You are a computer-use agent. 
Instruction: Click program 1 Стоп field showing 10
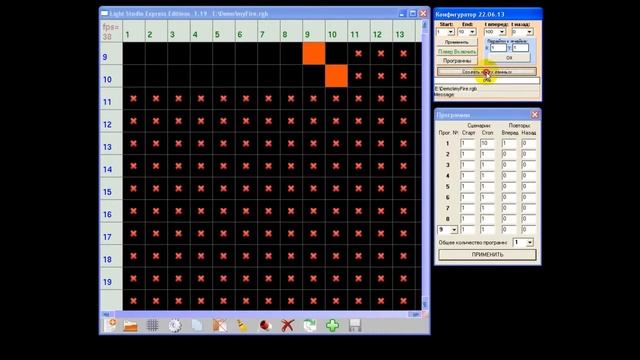pos(487,143)
